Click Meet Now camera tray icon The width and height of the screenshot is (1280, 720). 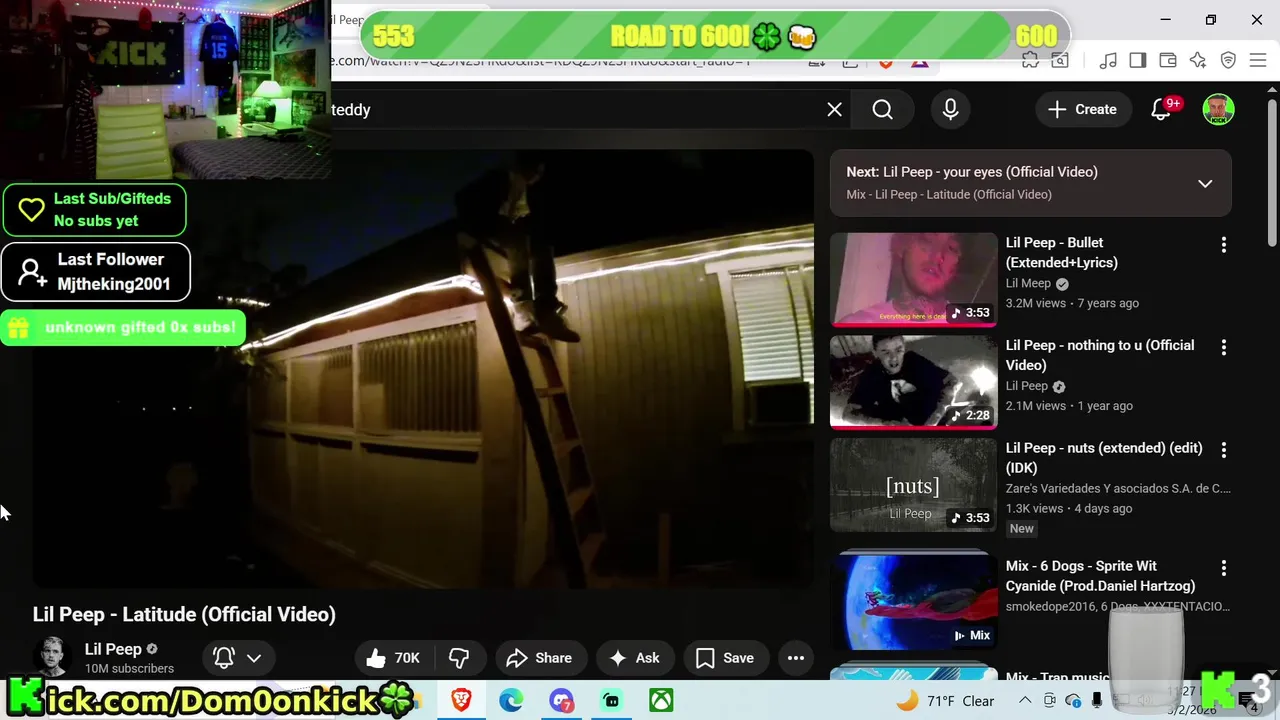pyautogui.click(x=1049, y=701)
